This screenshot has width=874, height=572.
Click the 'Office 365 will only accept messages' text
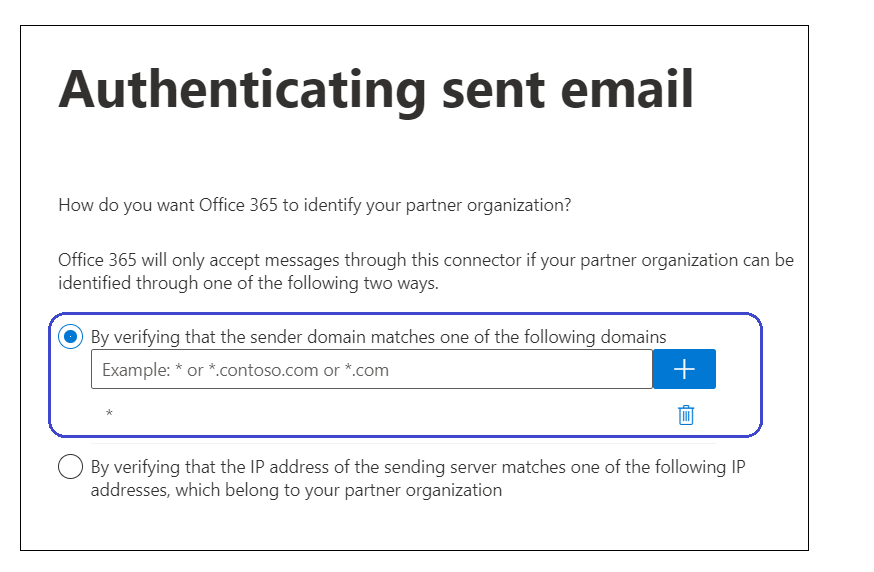(x=425, y=260)
